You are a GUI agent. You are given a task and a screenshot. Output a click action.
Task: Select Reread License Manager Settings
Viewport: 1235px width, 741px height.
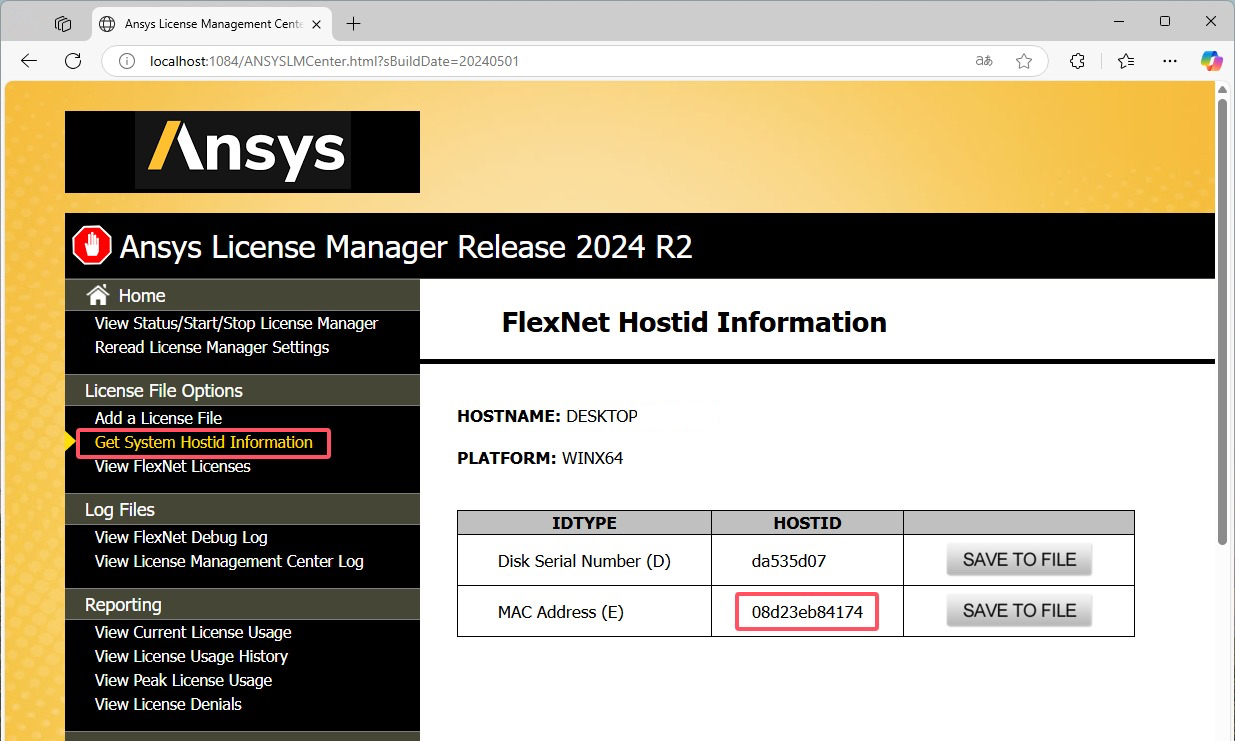tap(212, 347)
